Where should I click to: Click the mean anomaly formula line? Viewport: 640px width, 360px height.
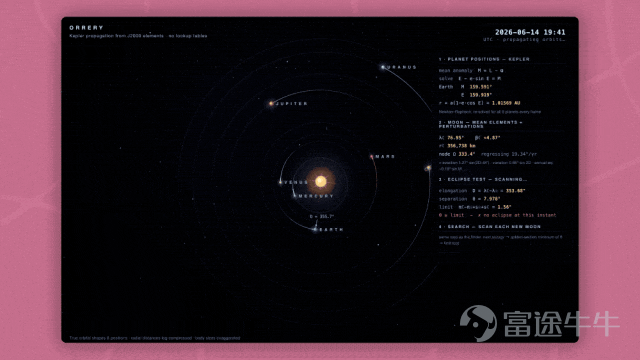coord(471,70)
